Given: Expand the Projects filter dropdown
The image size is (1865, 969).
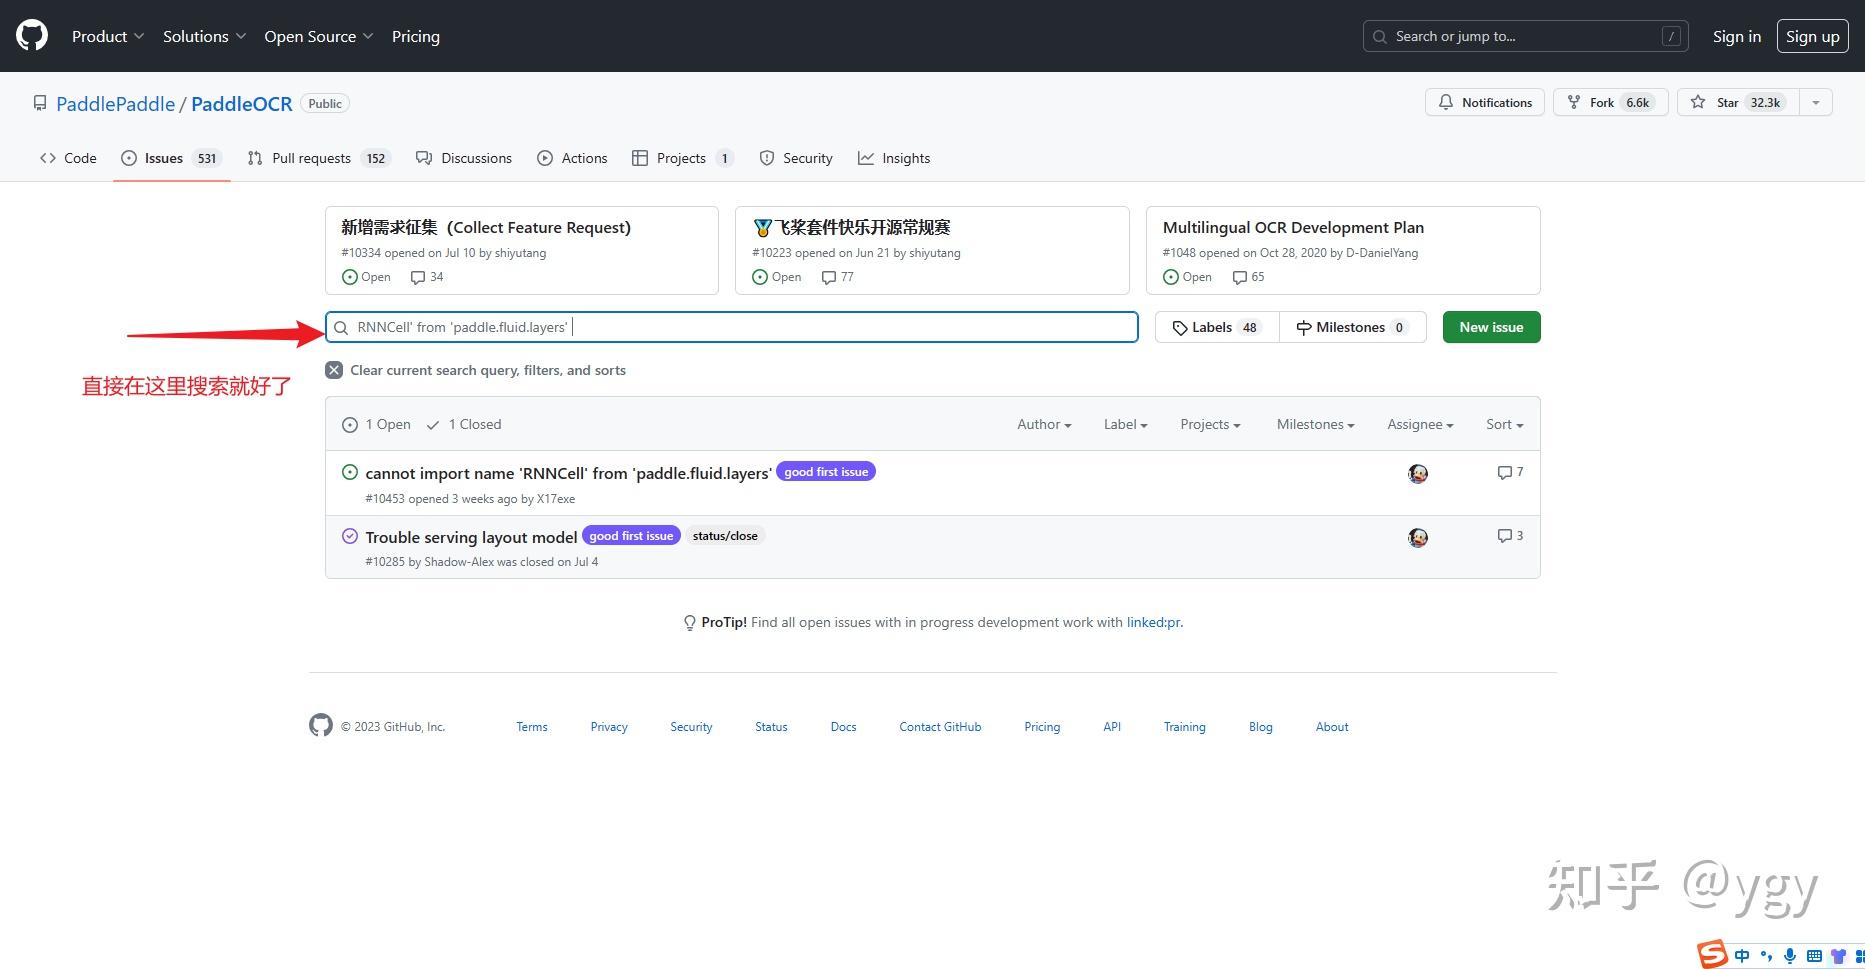Looking at the screenshot, I should (x=1210, y=424).
